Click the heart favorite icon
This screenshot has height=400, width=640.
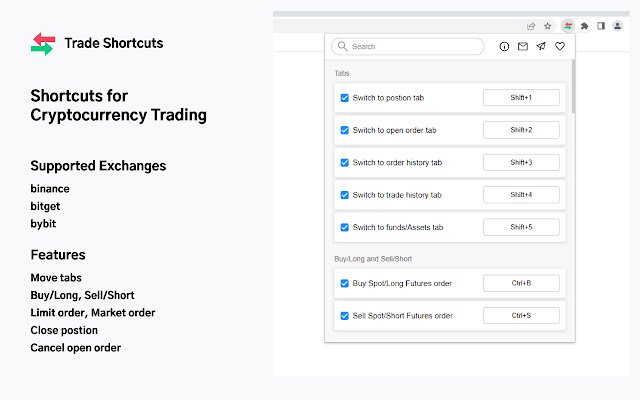pyautogui.click(x=560, y=46)
